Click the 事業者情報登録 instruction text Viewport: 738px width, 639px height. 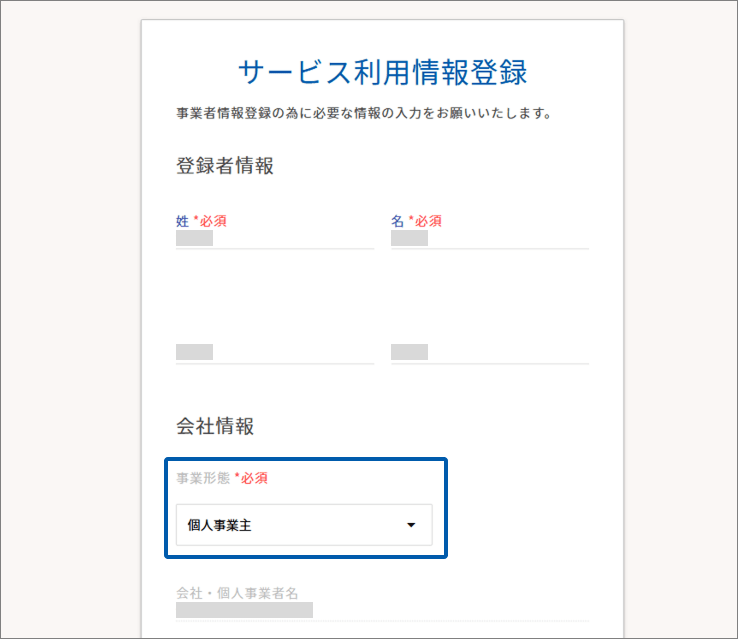(364, 113)
